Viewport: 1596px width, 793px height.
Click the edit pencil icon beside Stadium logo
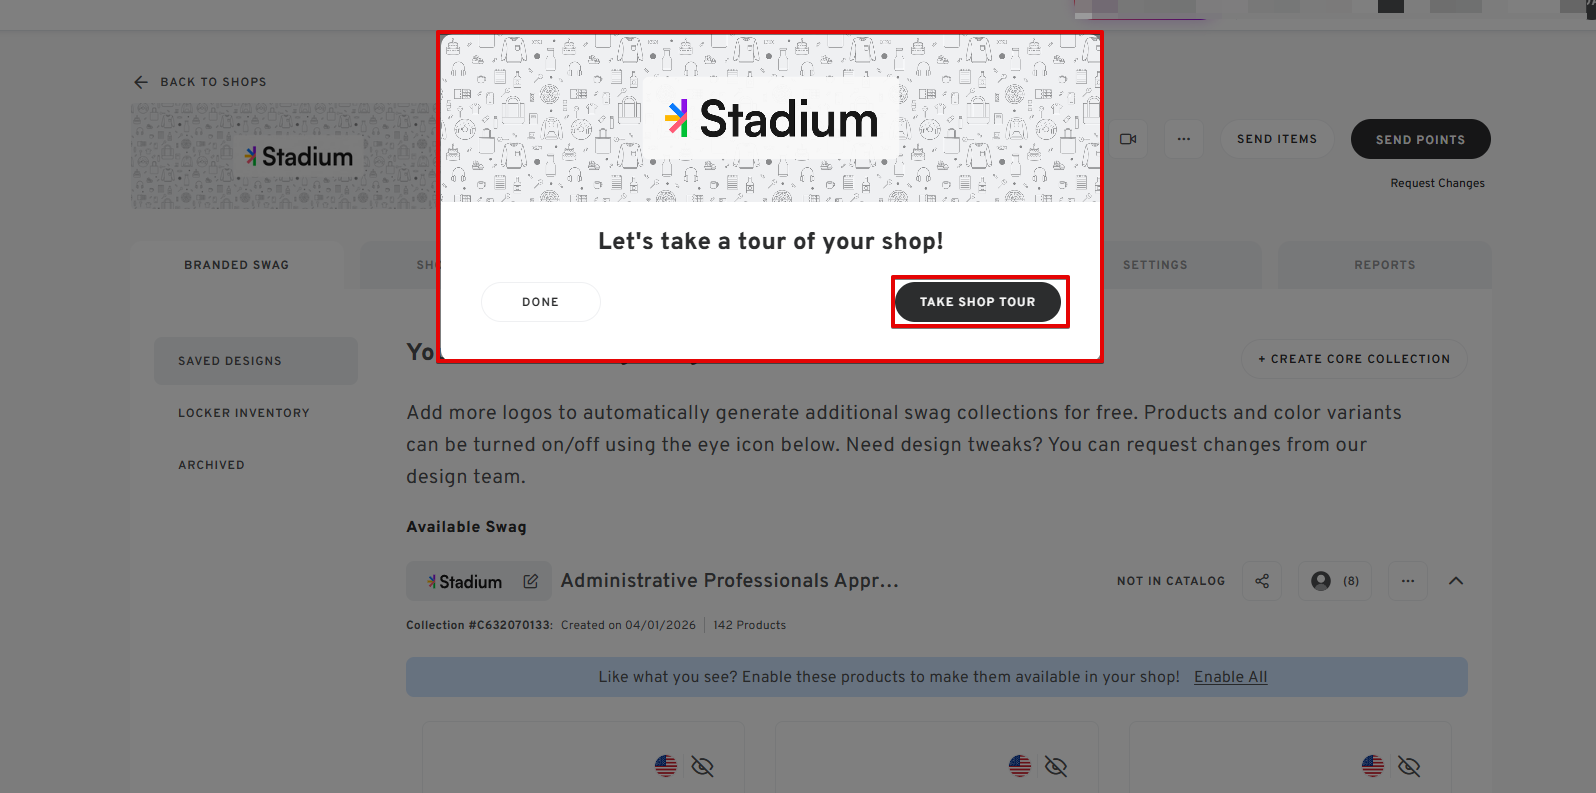click(x=531, y=581)
